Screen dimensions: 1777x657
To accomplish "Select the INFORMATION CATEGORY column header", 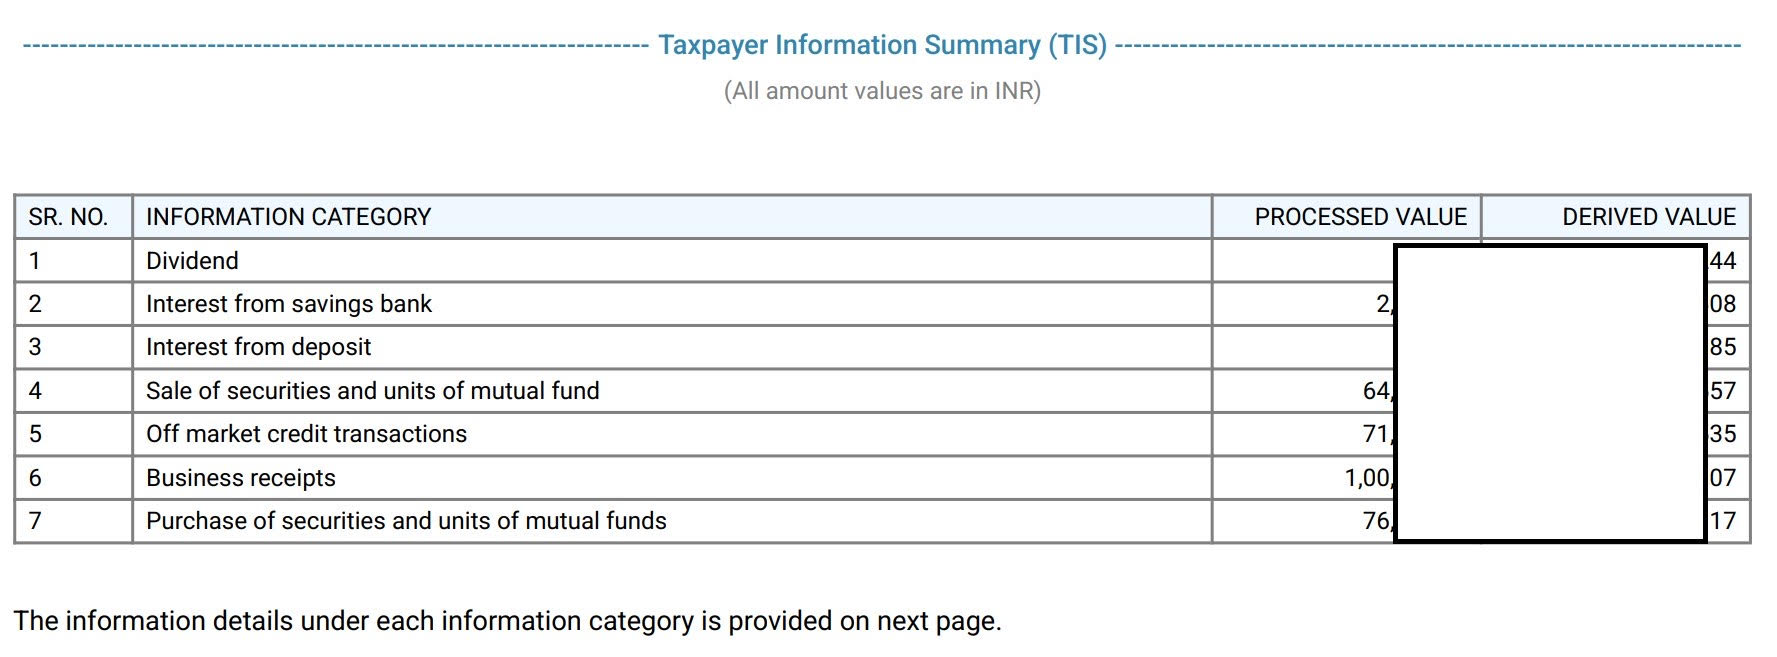I will [288, 217].
